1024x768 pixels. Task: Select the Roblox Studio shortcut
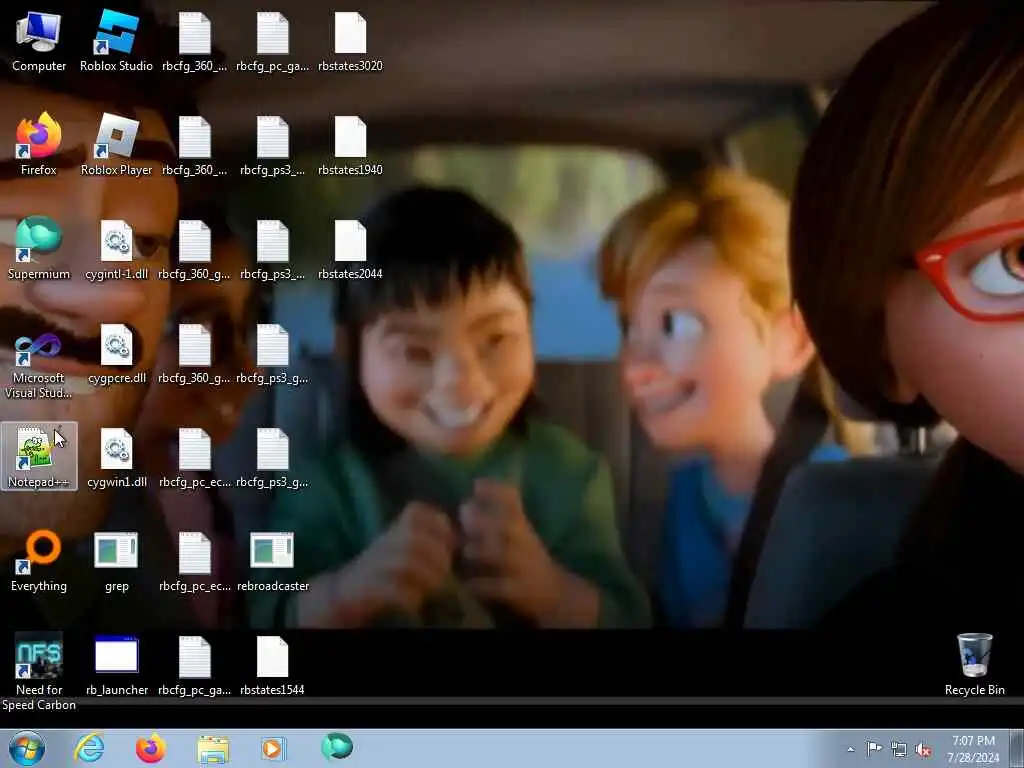(x=116, y=42)
